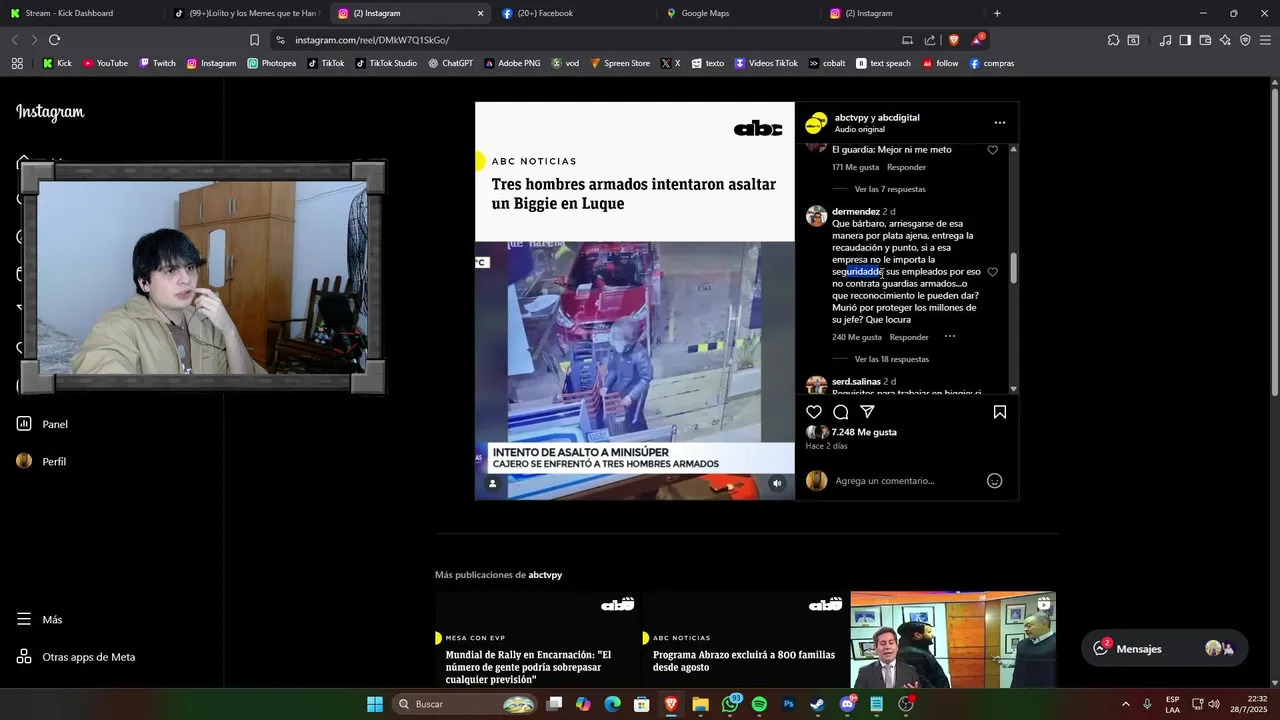Image resolution: width=1280 pixels, height=720 pixels.
Task: Open the Más menu in sidebar
Action: click(x=40, y=620)
